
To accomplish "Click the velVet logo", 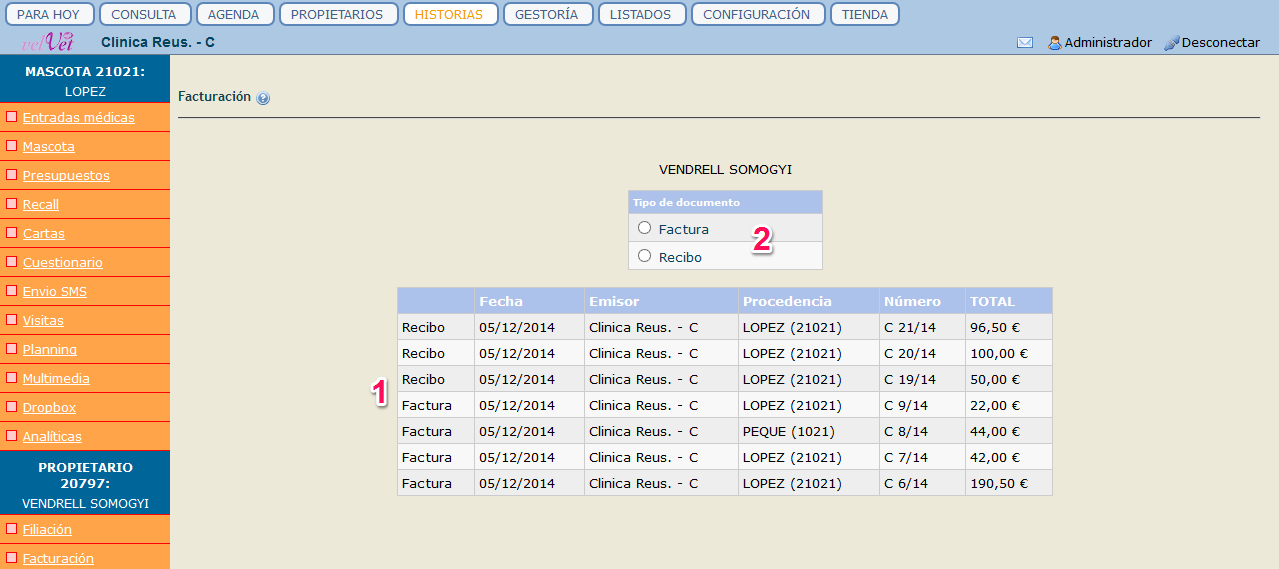I will click(48, 42).
